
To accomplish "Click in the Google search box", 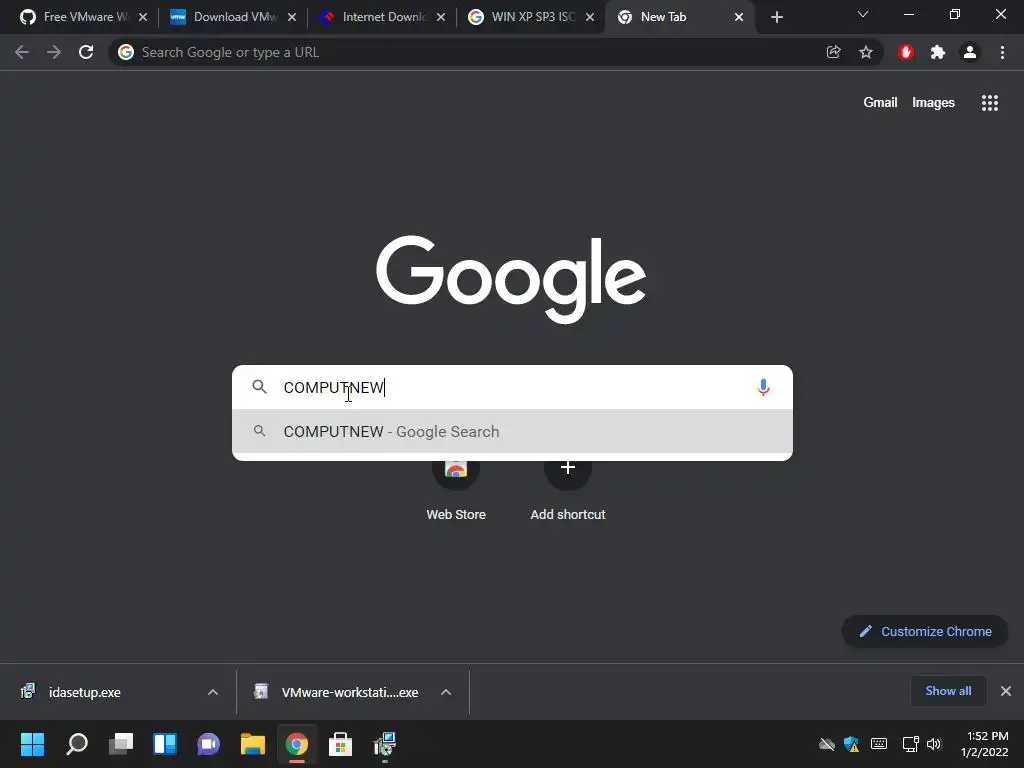I will tap(512, 387).
